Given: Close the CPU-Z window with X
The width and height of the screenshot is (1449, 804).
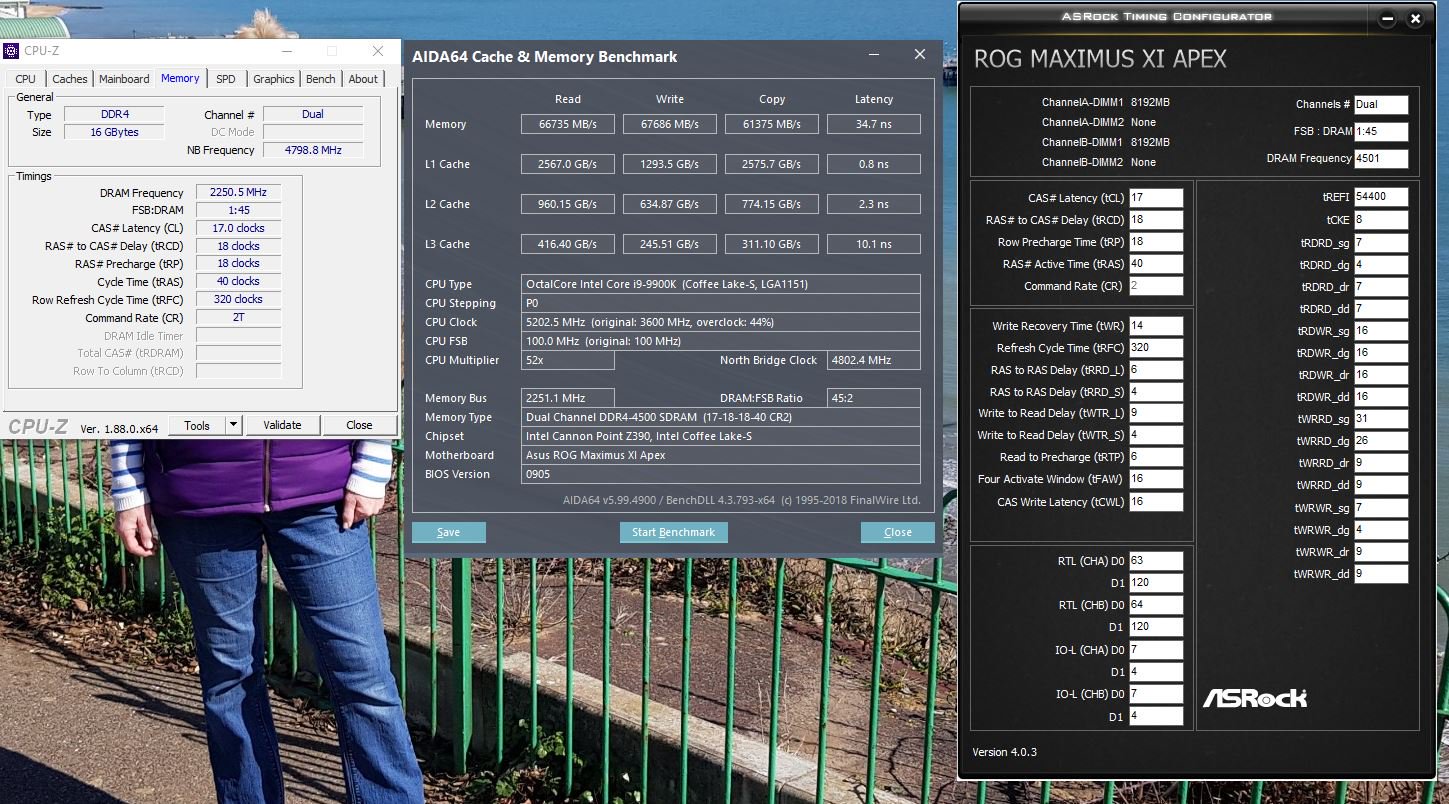Looking at the screenshot, I should coord(377,51).
